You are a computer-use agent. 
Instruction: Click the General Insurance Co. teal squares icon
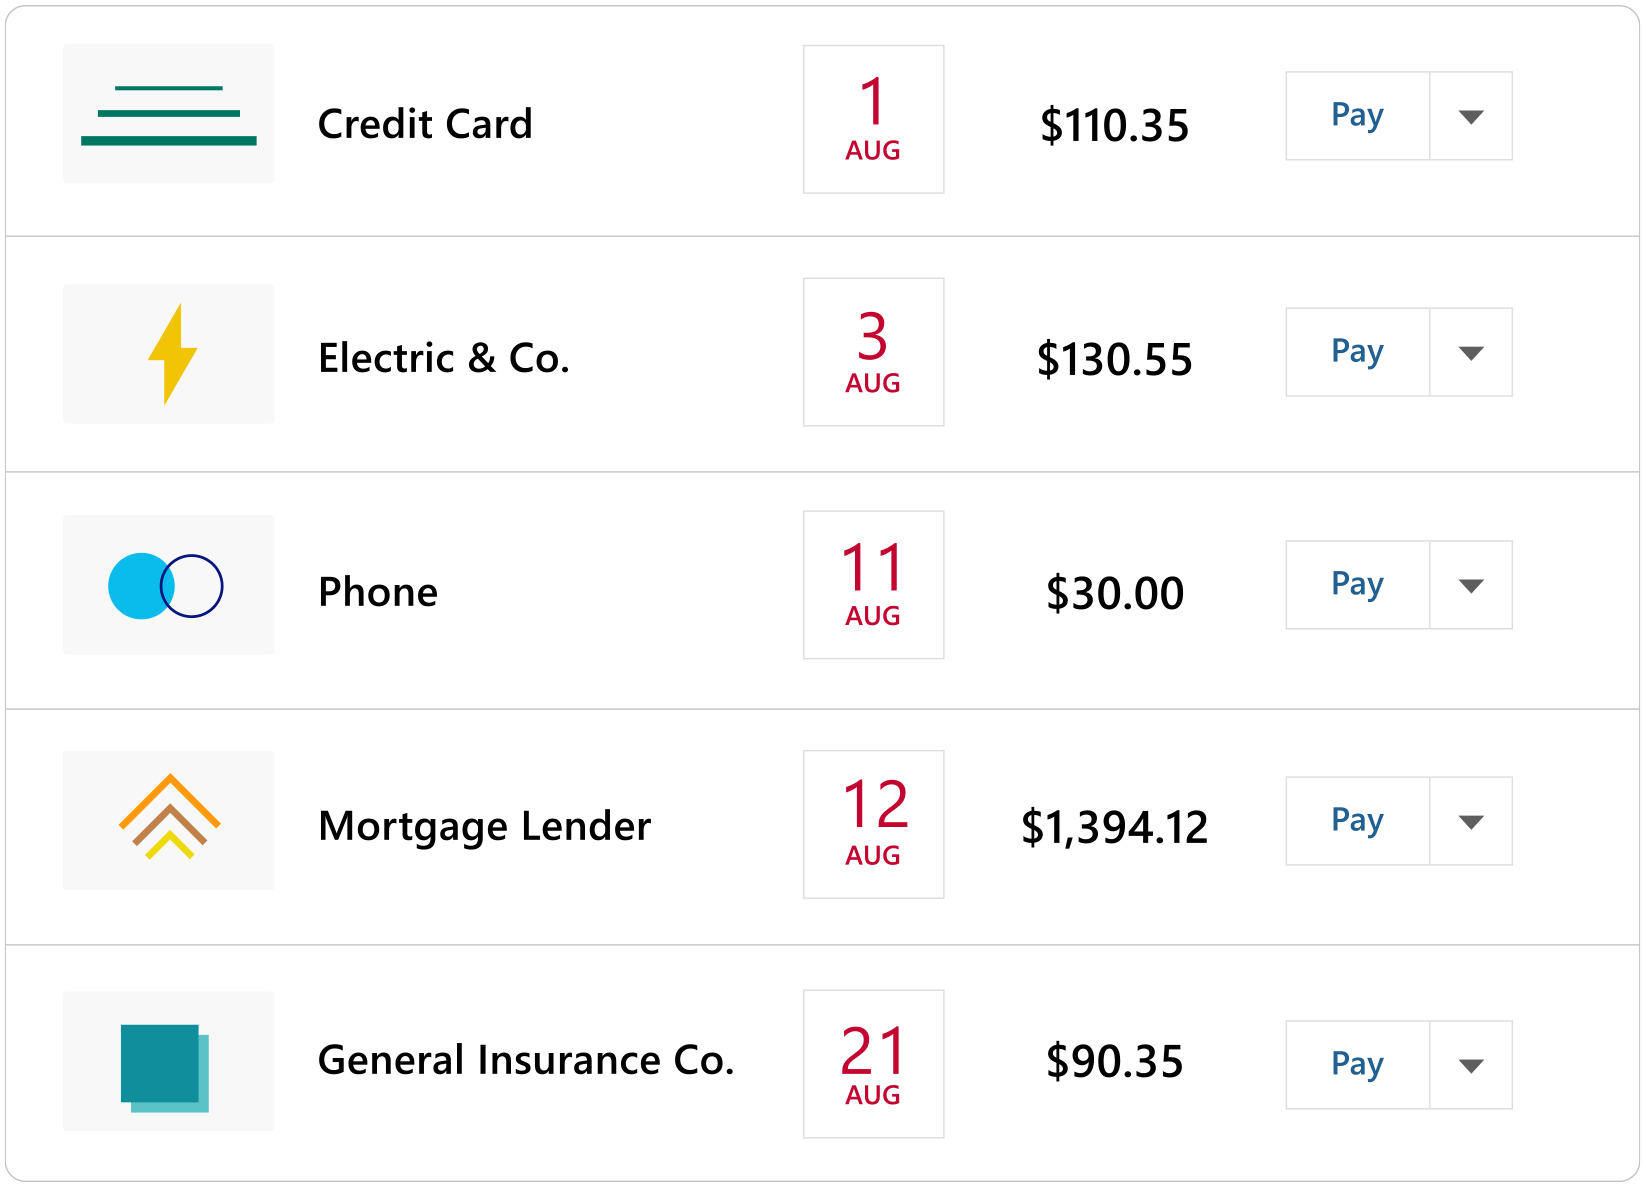tap(165, 1066)
